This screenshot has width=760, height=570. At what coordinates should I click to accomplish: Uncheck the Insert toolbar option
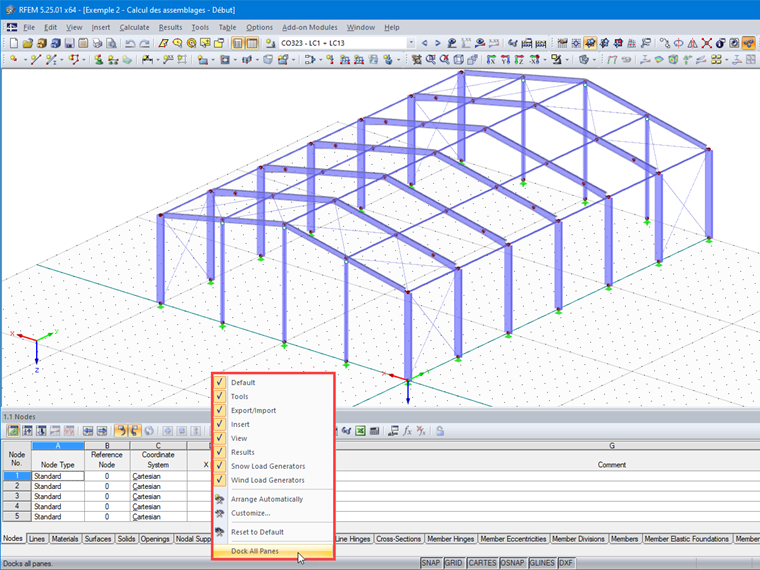point(220,424)
